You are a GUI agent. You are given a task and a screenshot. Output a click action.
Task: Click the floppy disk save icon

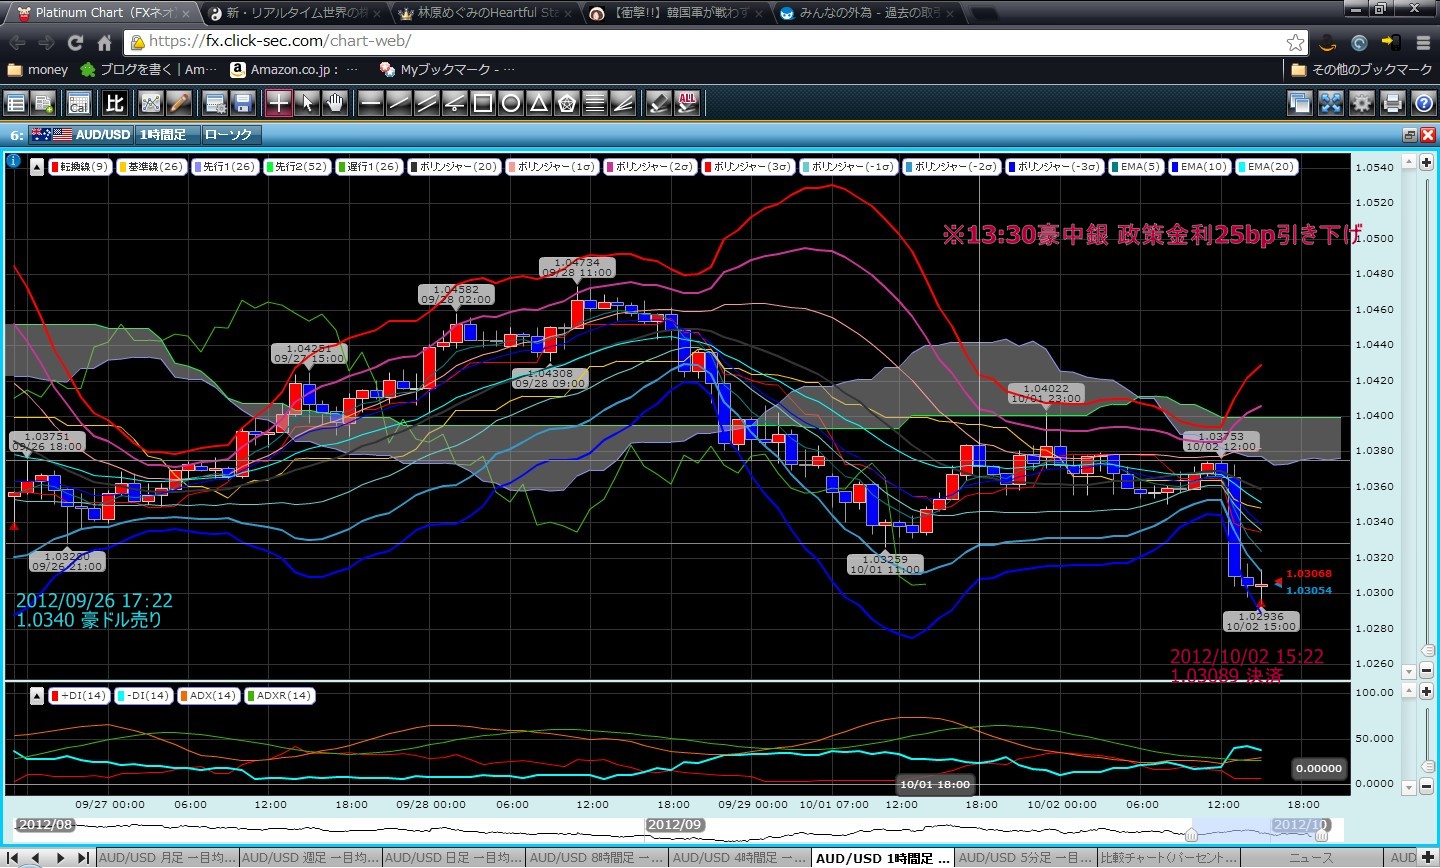pos(243,103)
